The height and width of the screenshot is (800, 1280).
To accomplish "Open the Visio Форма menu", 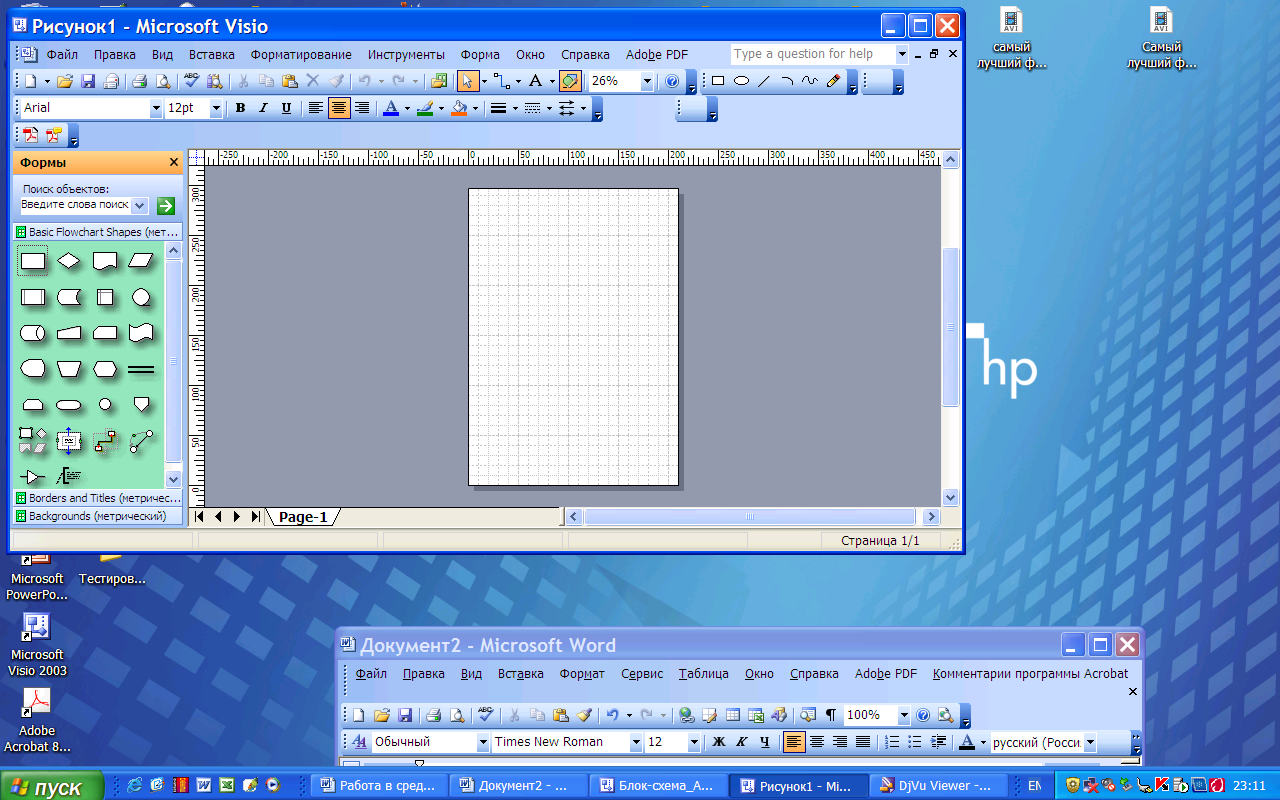I will click(480, 54).
